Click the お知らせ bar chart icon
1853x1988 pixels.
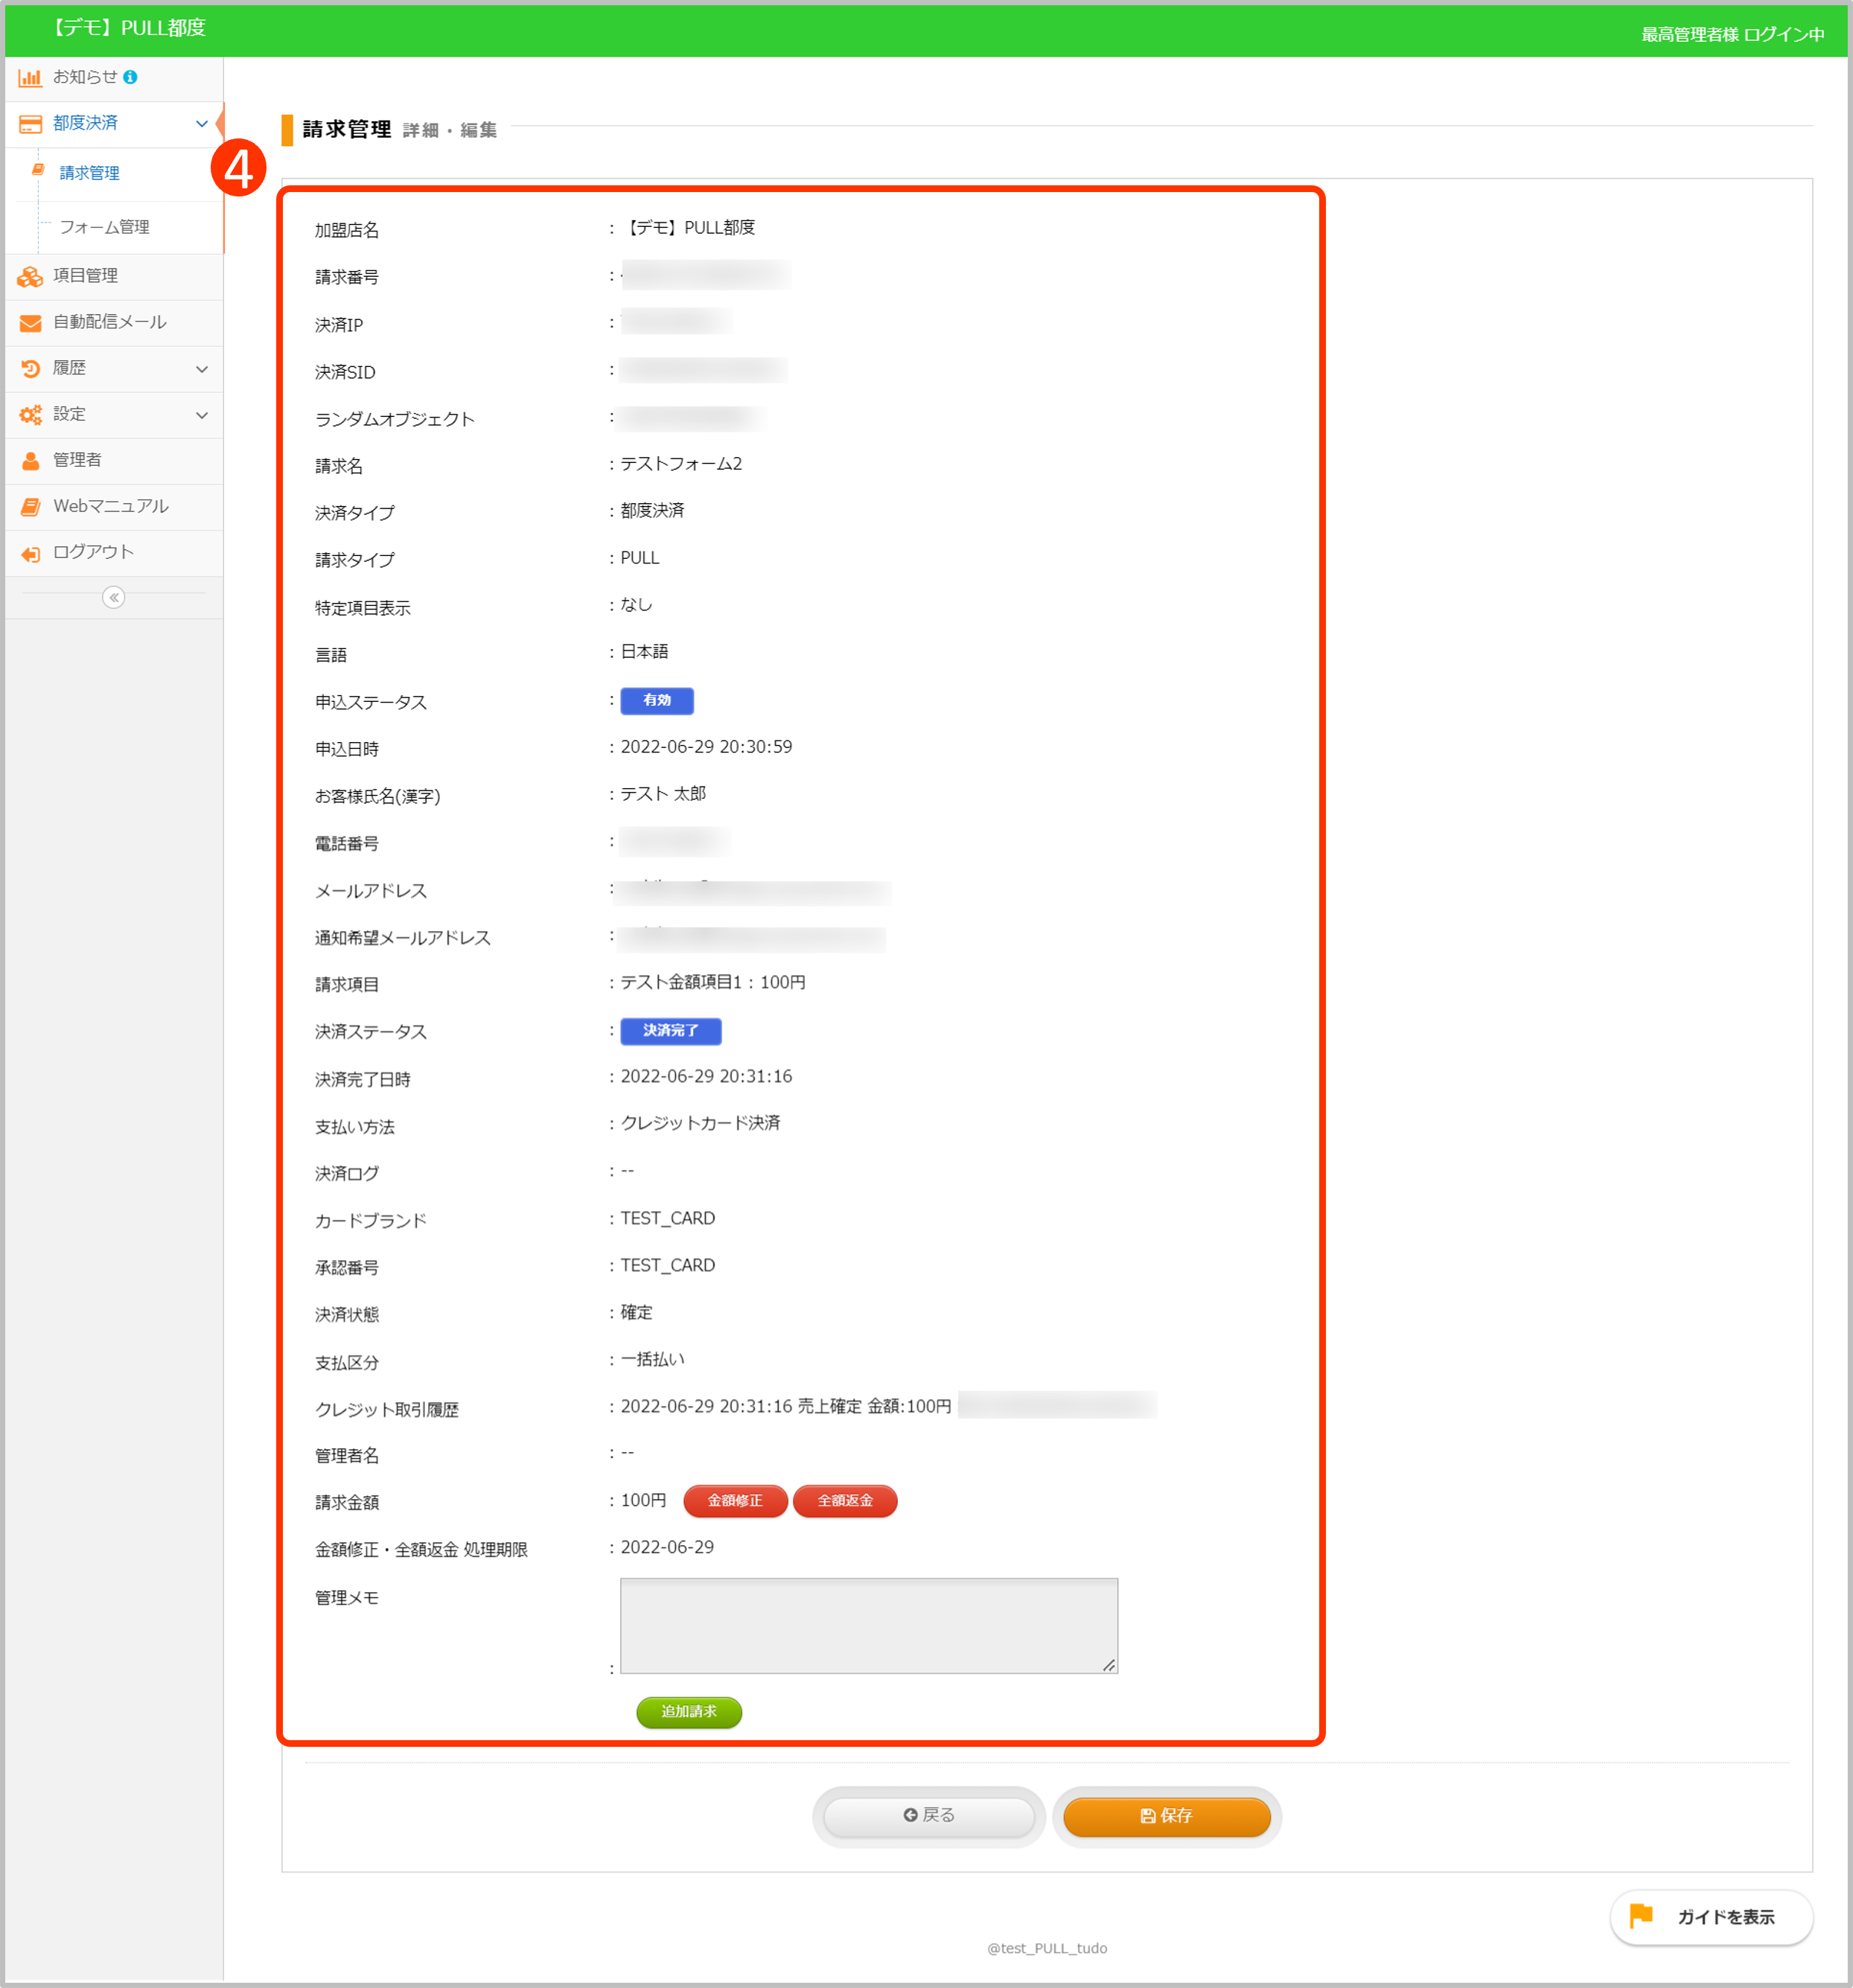coord(30,78)
